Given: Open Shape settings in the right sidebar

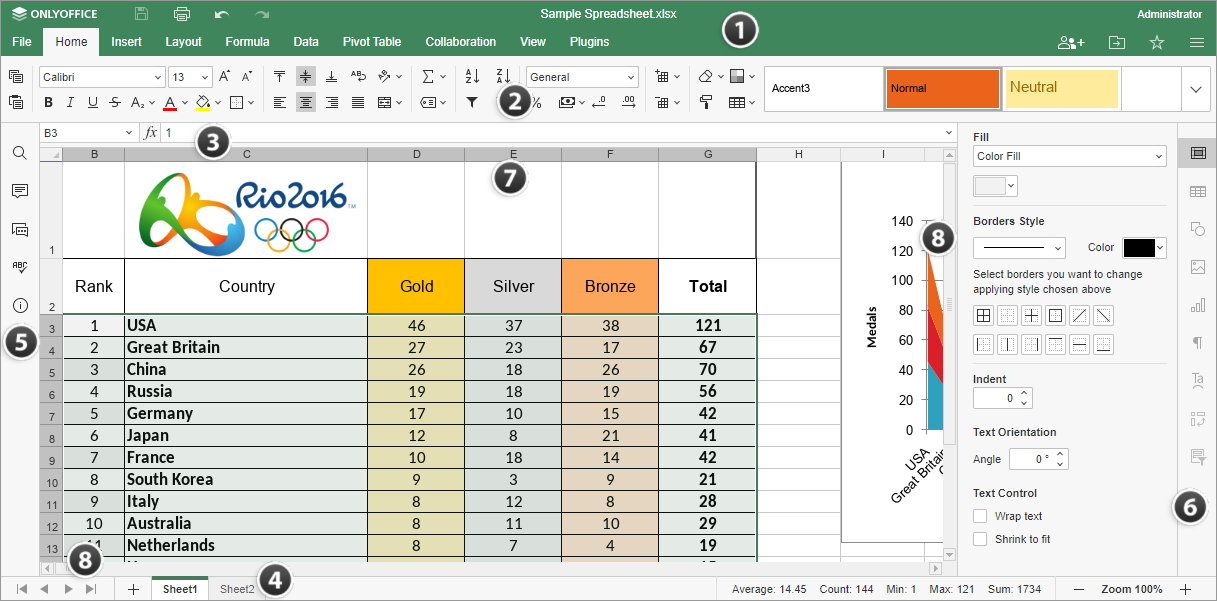Looking at the screenshot, I should [x=1197, y=229].
